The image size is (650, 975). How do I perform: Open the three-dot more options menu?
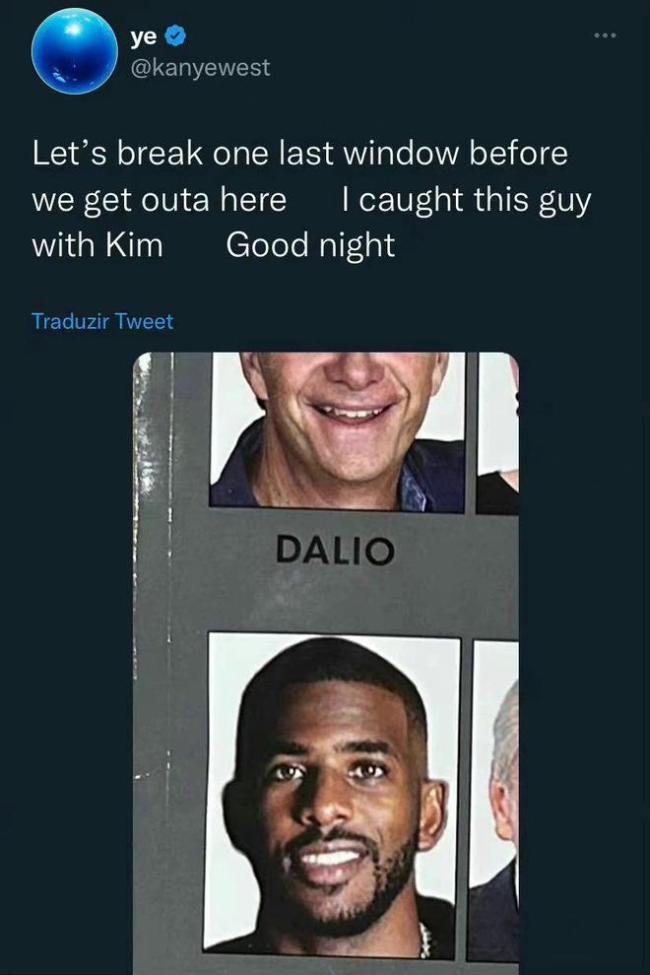[605, 35]
